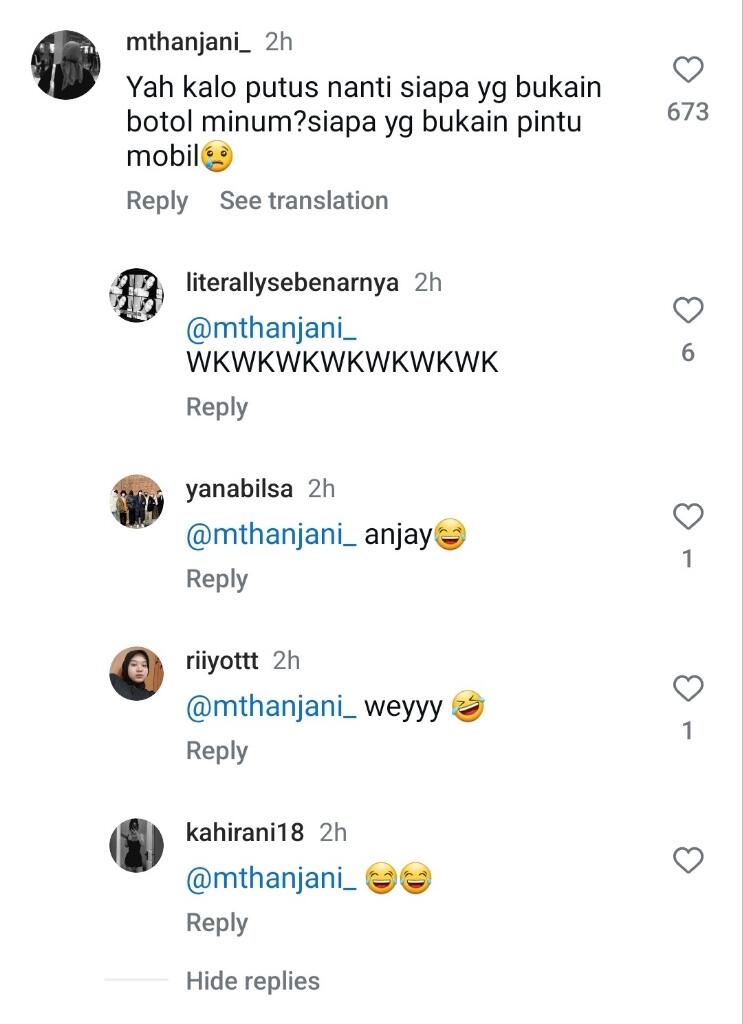Like literallysebenarnya's reply with the heart
This screenshot has height=1024, width=743.
pos(688,311)
